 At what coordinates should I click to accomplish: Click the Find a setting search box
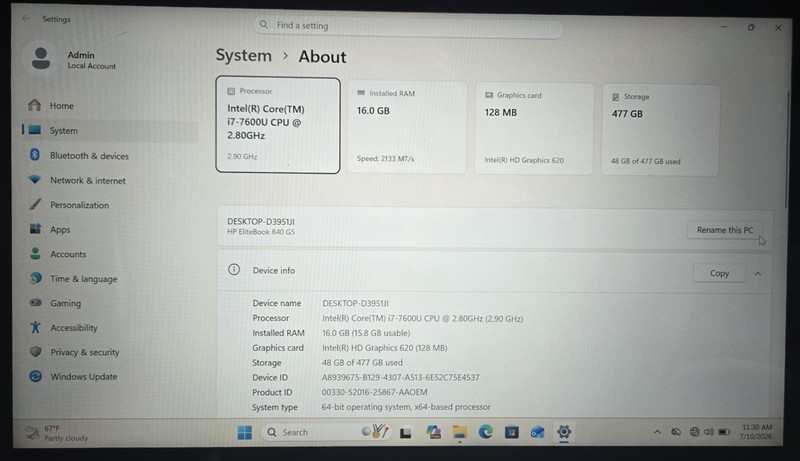coord(408,25)
